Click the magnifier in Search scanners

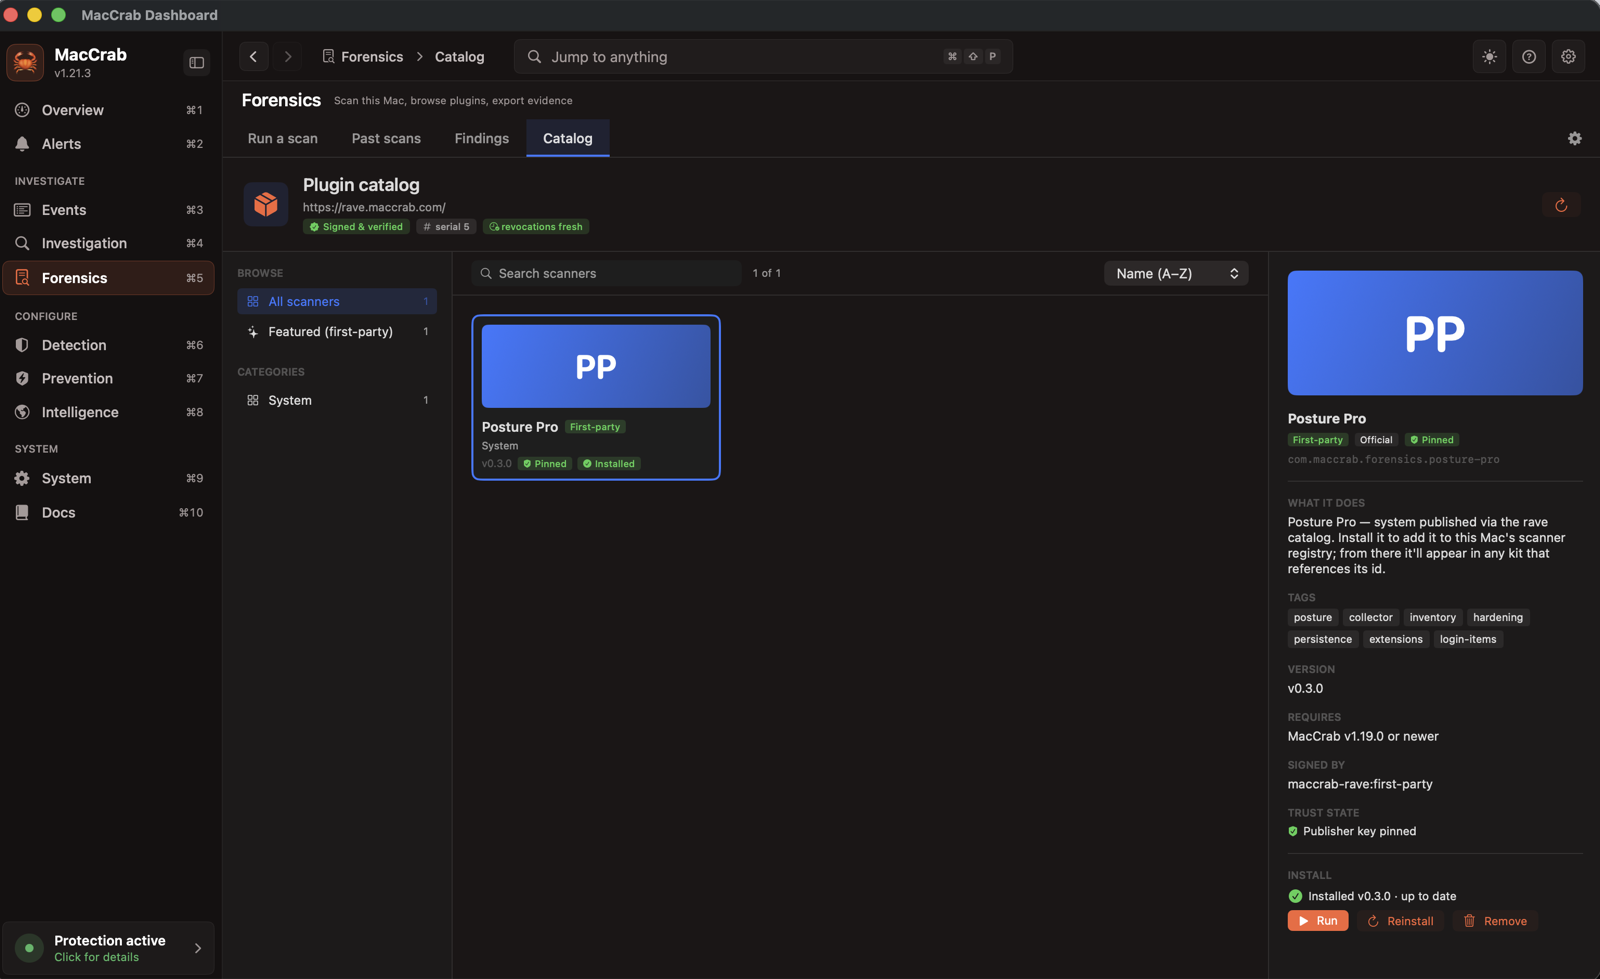coord(486,273)
